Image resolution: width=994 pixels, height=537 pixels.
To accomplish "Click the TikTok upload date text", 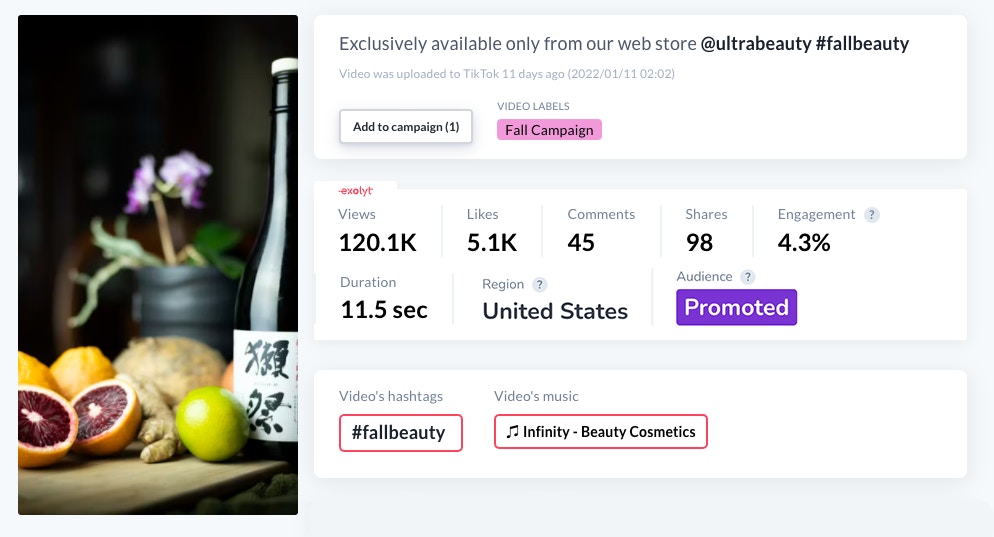I will [515, 74].
